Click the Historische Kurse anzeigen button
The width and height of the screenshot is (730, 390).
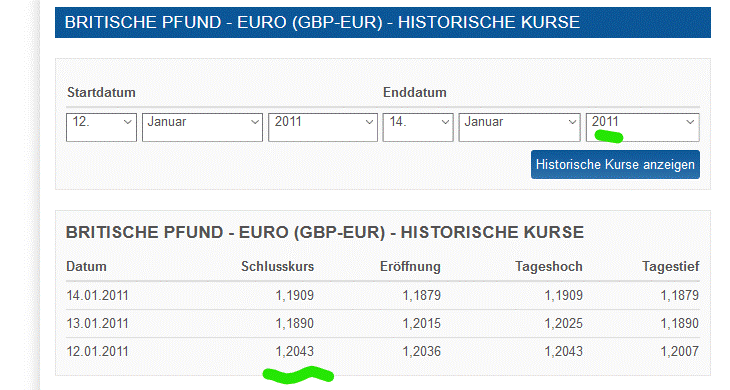[615, 164]
